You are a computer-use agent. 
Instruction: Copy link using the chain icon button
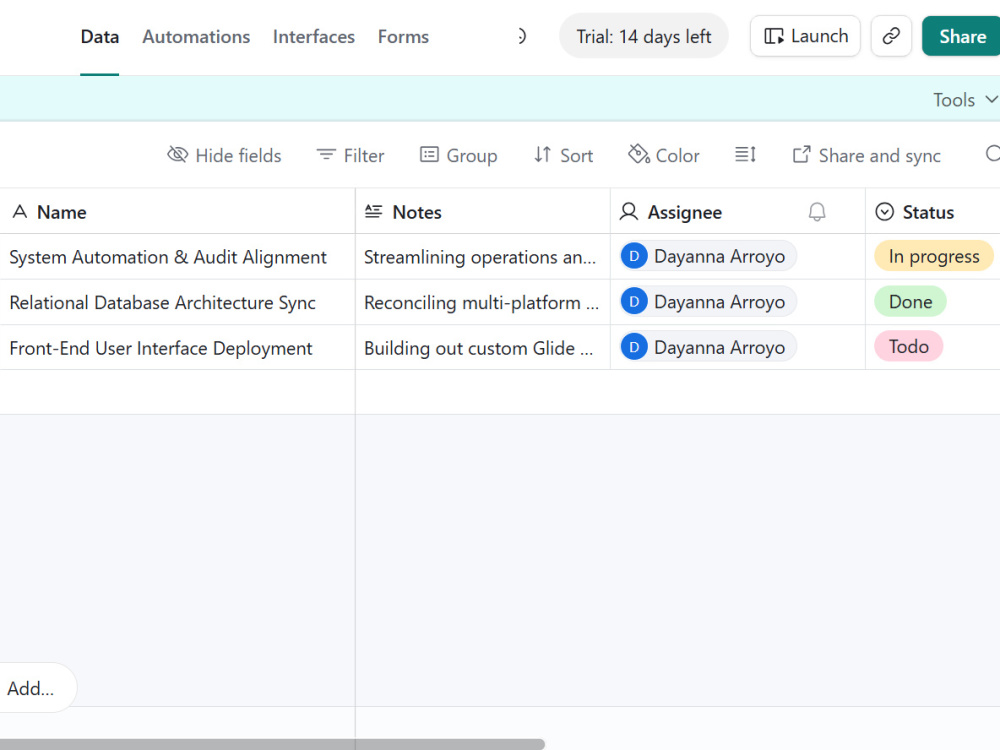[891, 36]
